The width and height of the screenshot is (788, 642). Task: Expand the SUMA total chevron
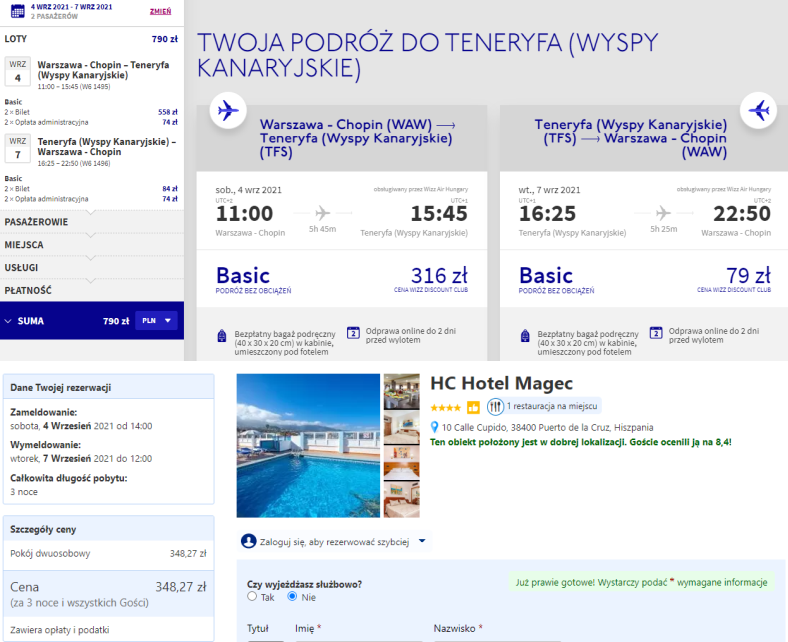point(8,321)
